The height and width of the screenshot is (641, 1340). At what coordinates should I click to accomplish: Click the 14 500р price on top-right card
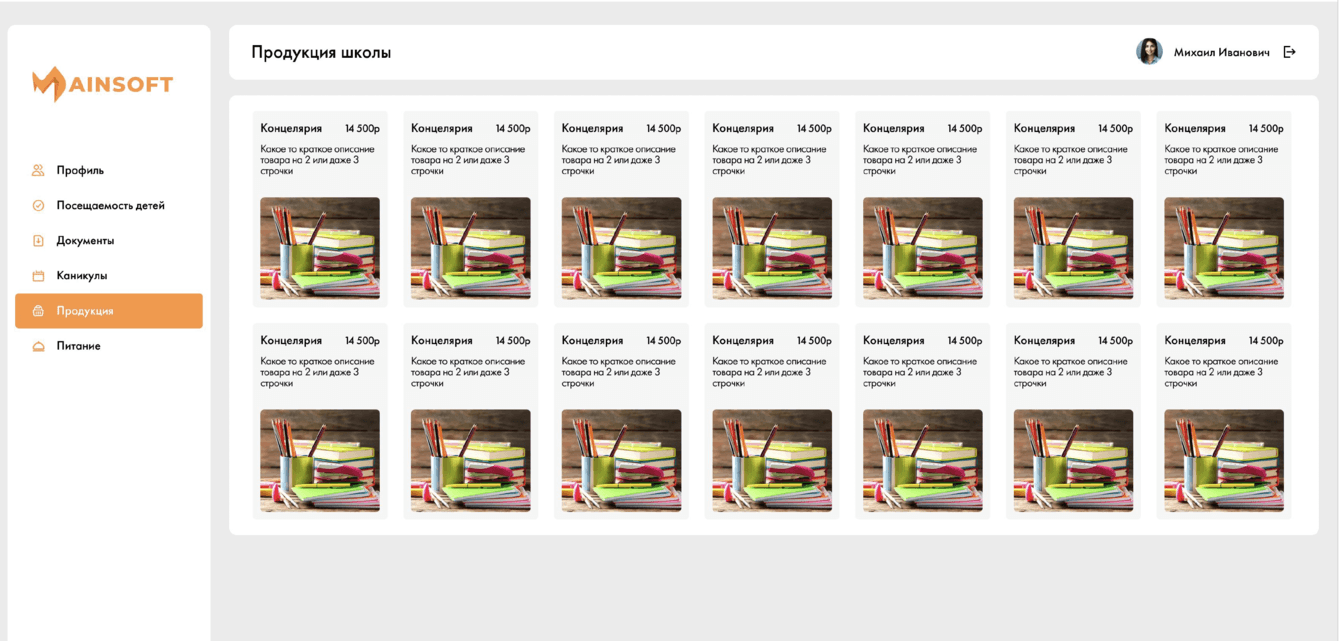point(1266,128)
